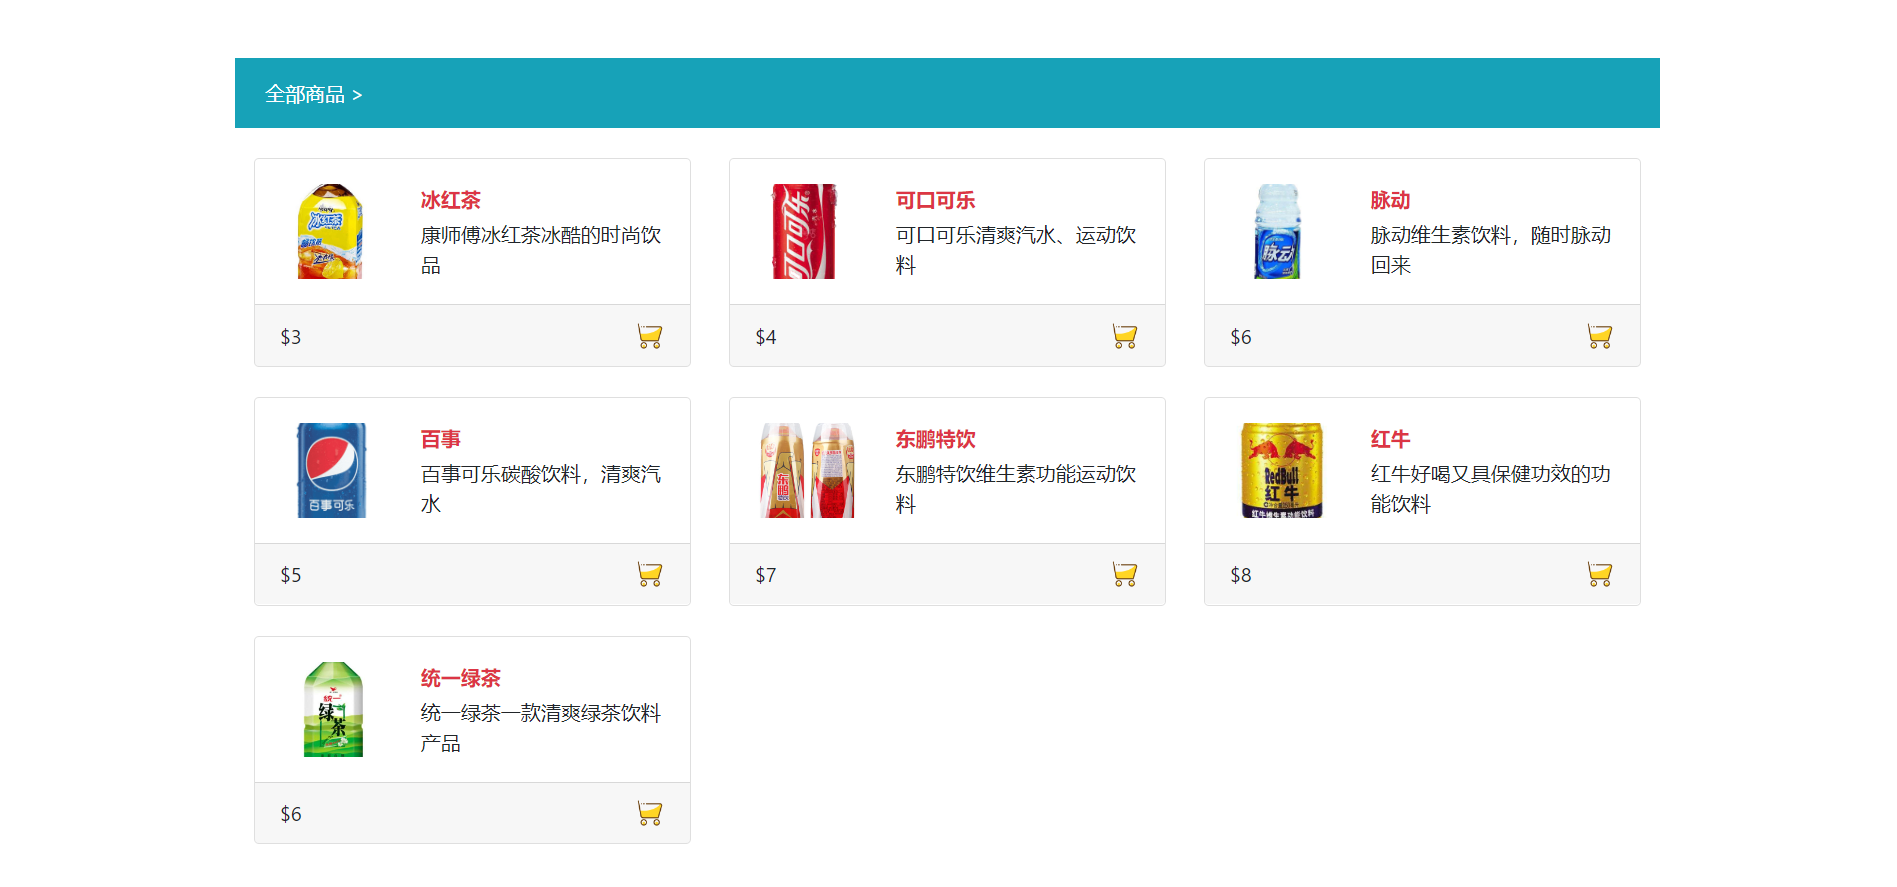The width and height of the screenshot is (1897, 887).
Task: Click the $8 price of 红牛
Action: (x=1241, y=575)
